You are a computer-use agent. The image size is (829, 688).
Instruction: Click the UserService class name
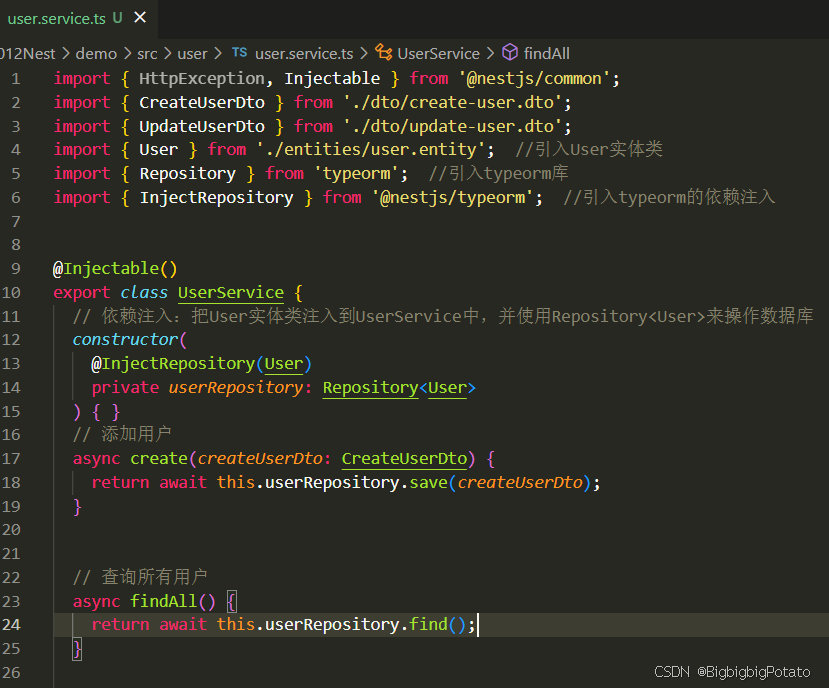coord(231,292)
